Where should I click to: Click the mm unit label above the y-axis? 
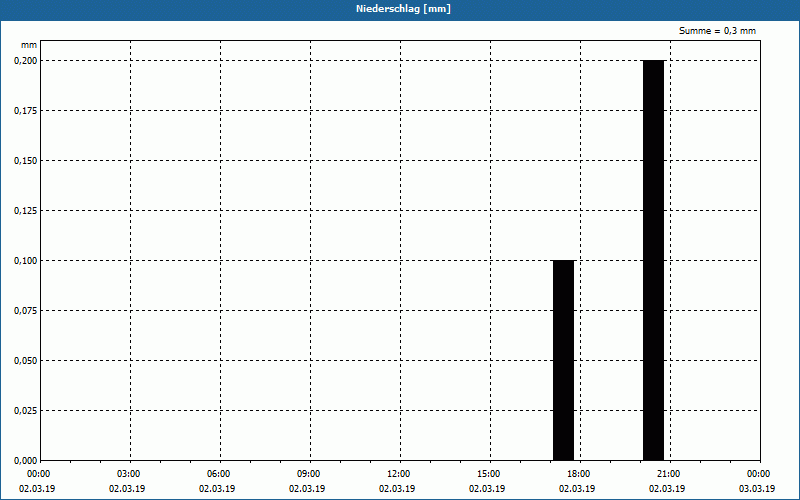click(29, 45)
